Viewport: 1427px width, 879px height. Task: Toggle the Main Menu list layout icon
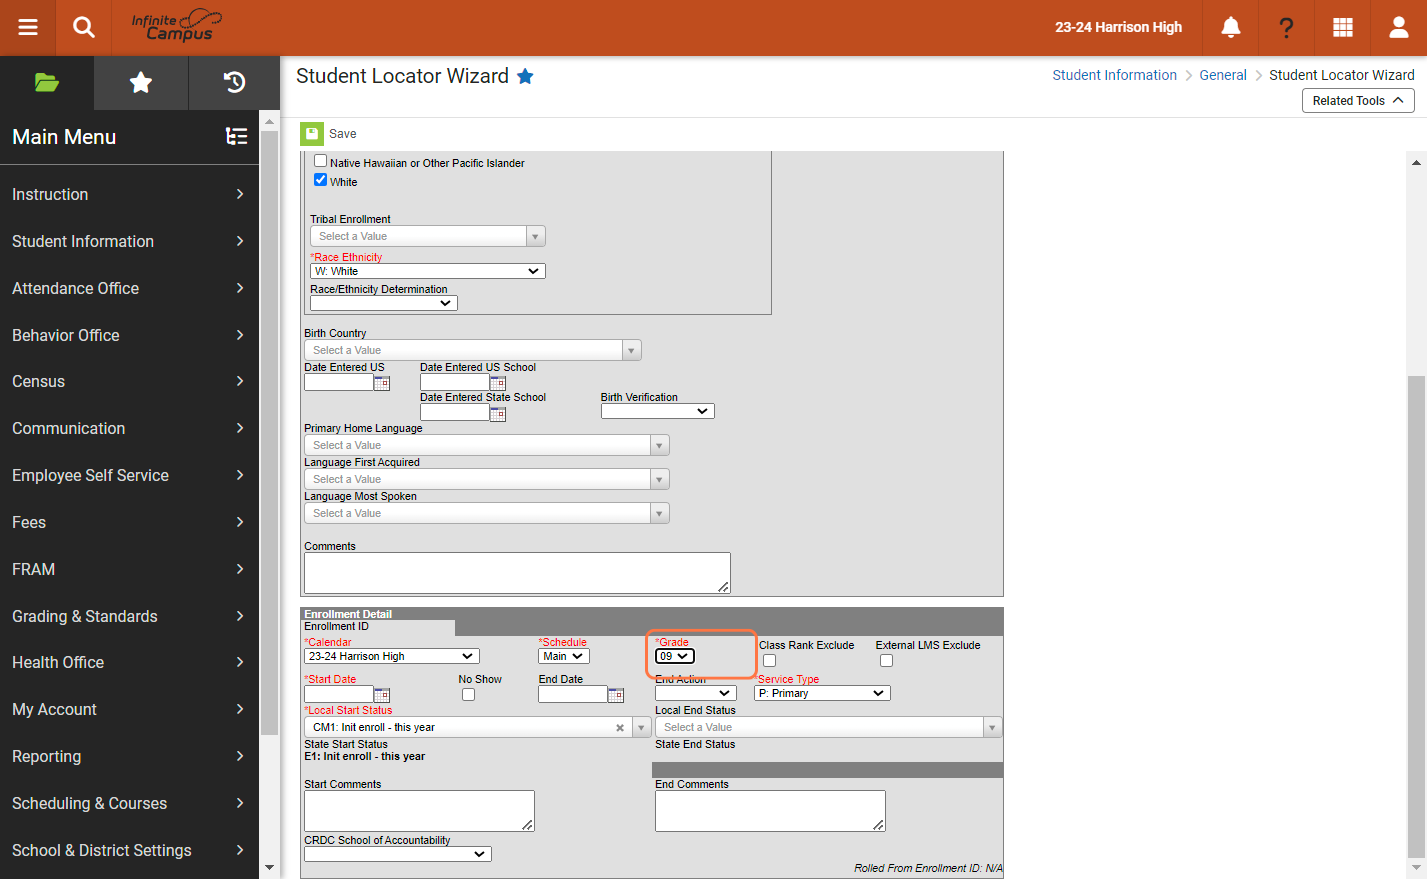pos(237,136)
